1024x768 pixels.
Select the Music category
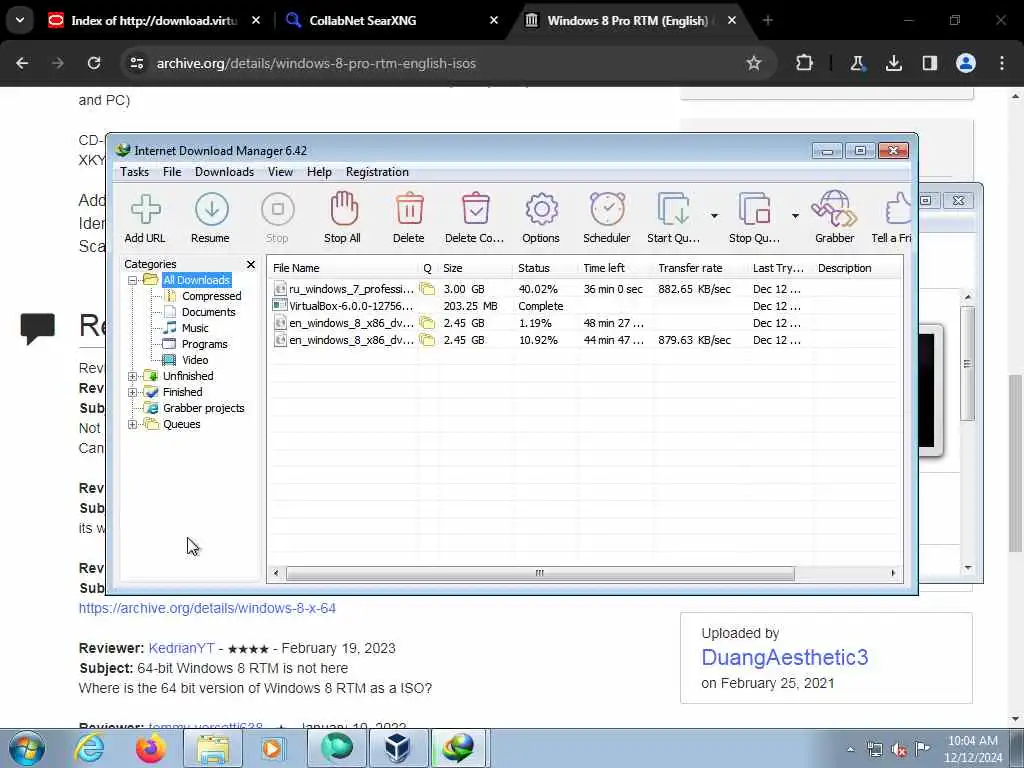tap(195, 328)
